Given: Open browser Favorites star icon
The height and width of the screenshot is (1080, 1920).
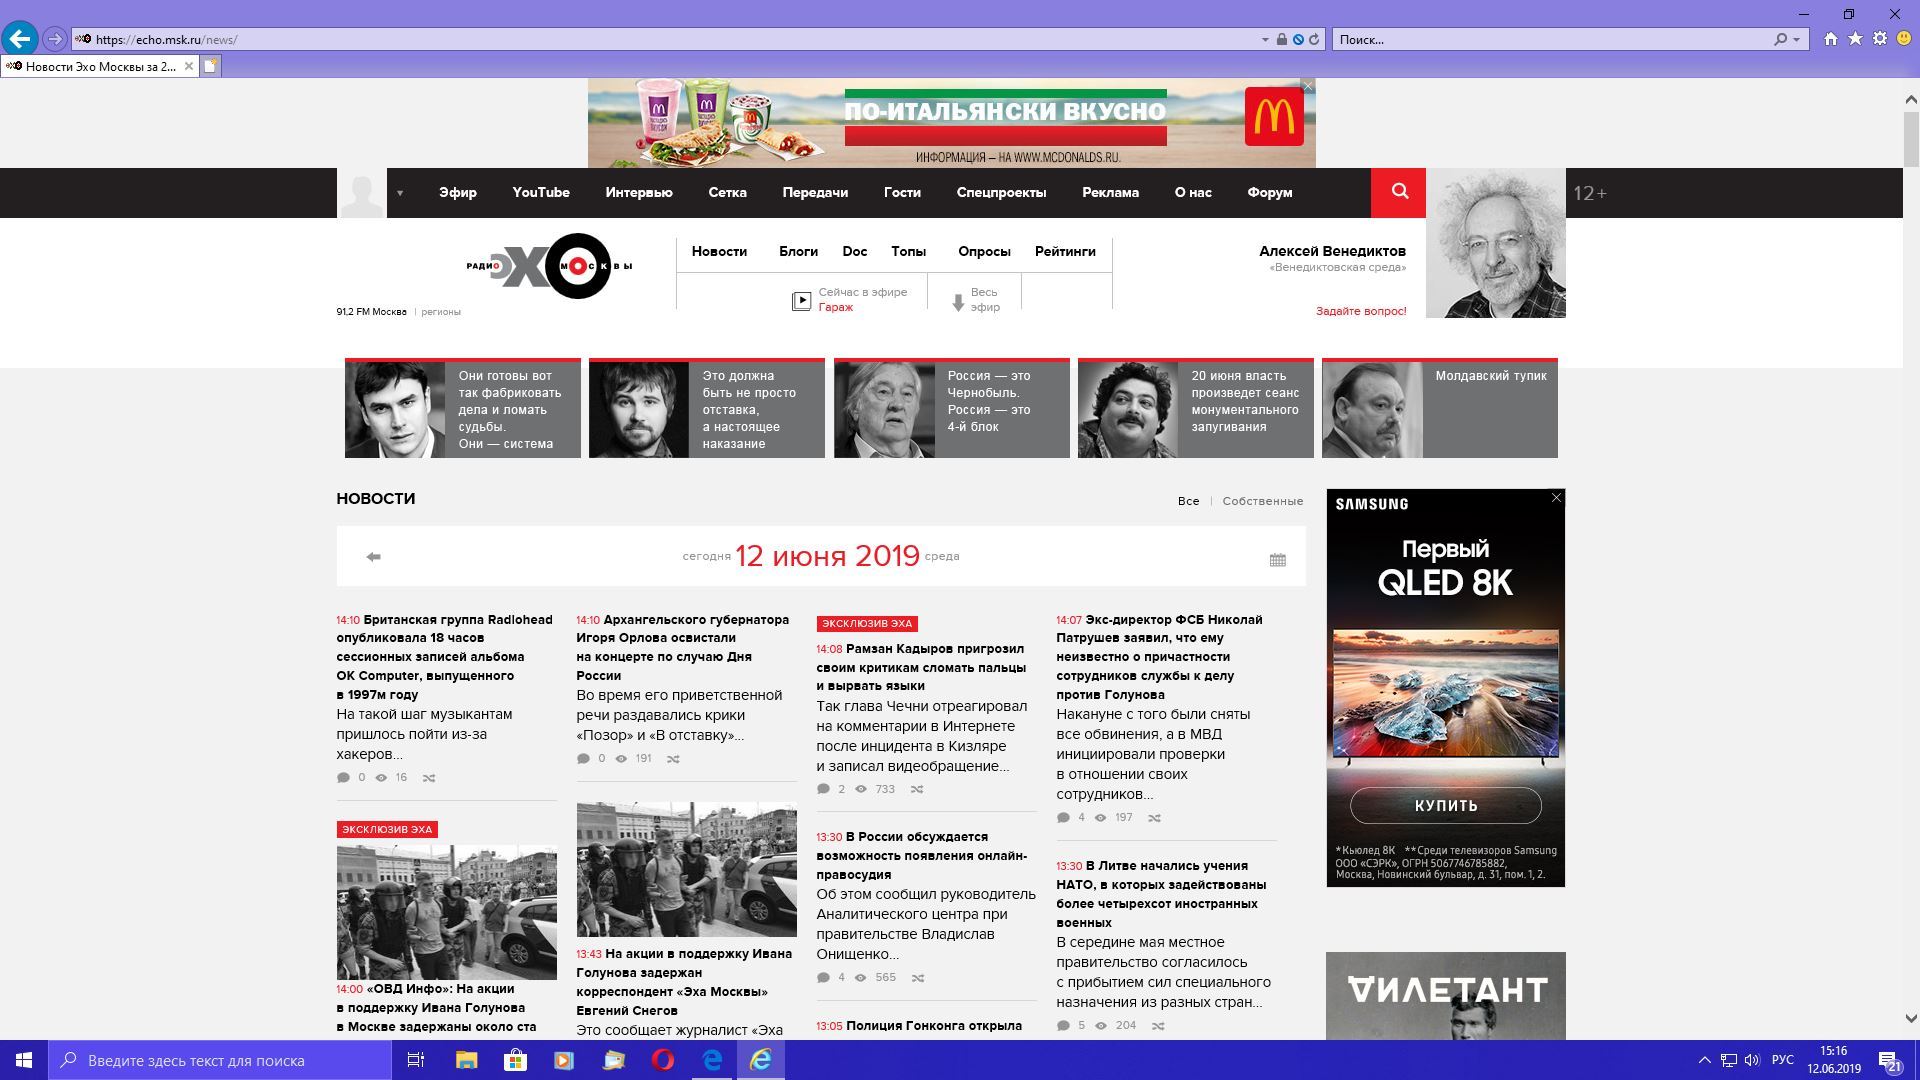Looking at the screenshot, I should (1855, 39).
